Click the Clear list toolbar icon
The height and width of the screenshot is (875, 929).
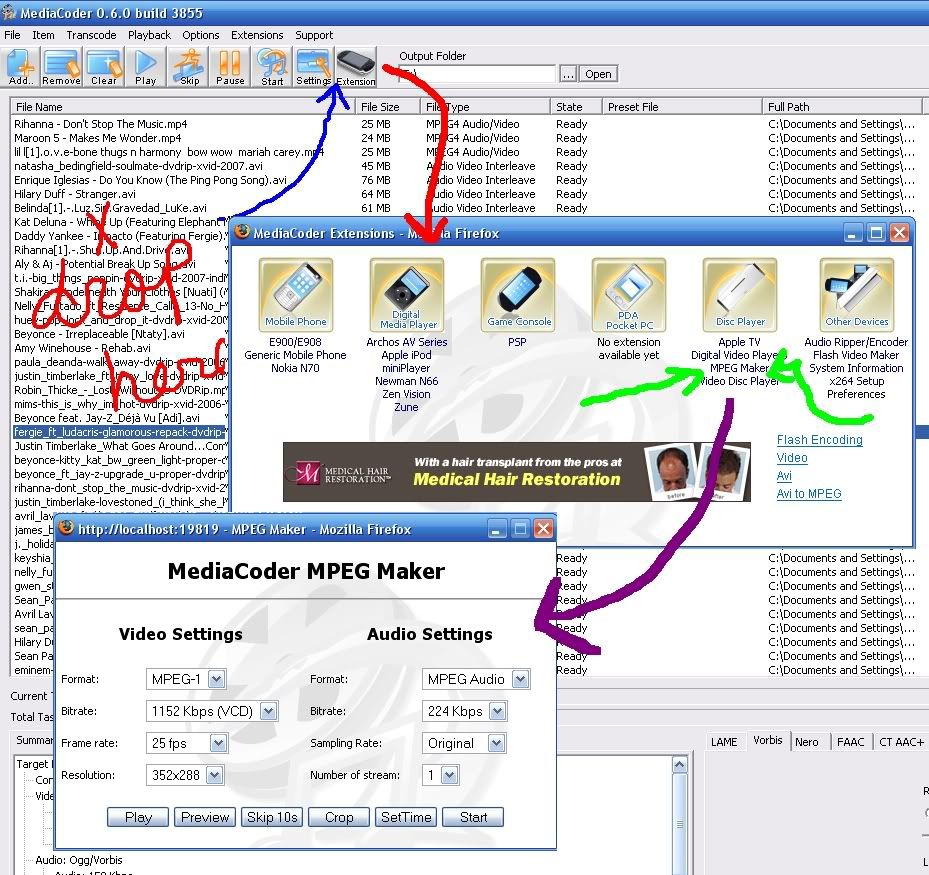tap(104, 67)
